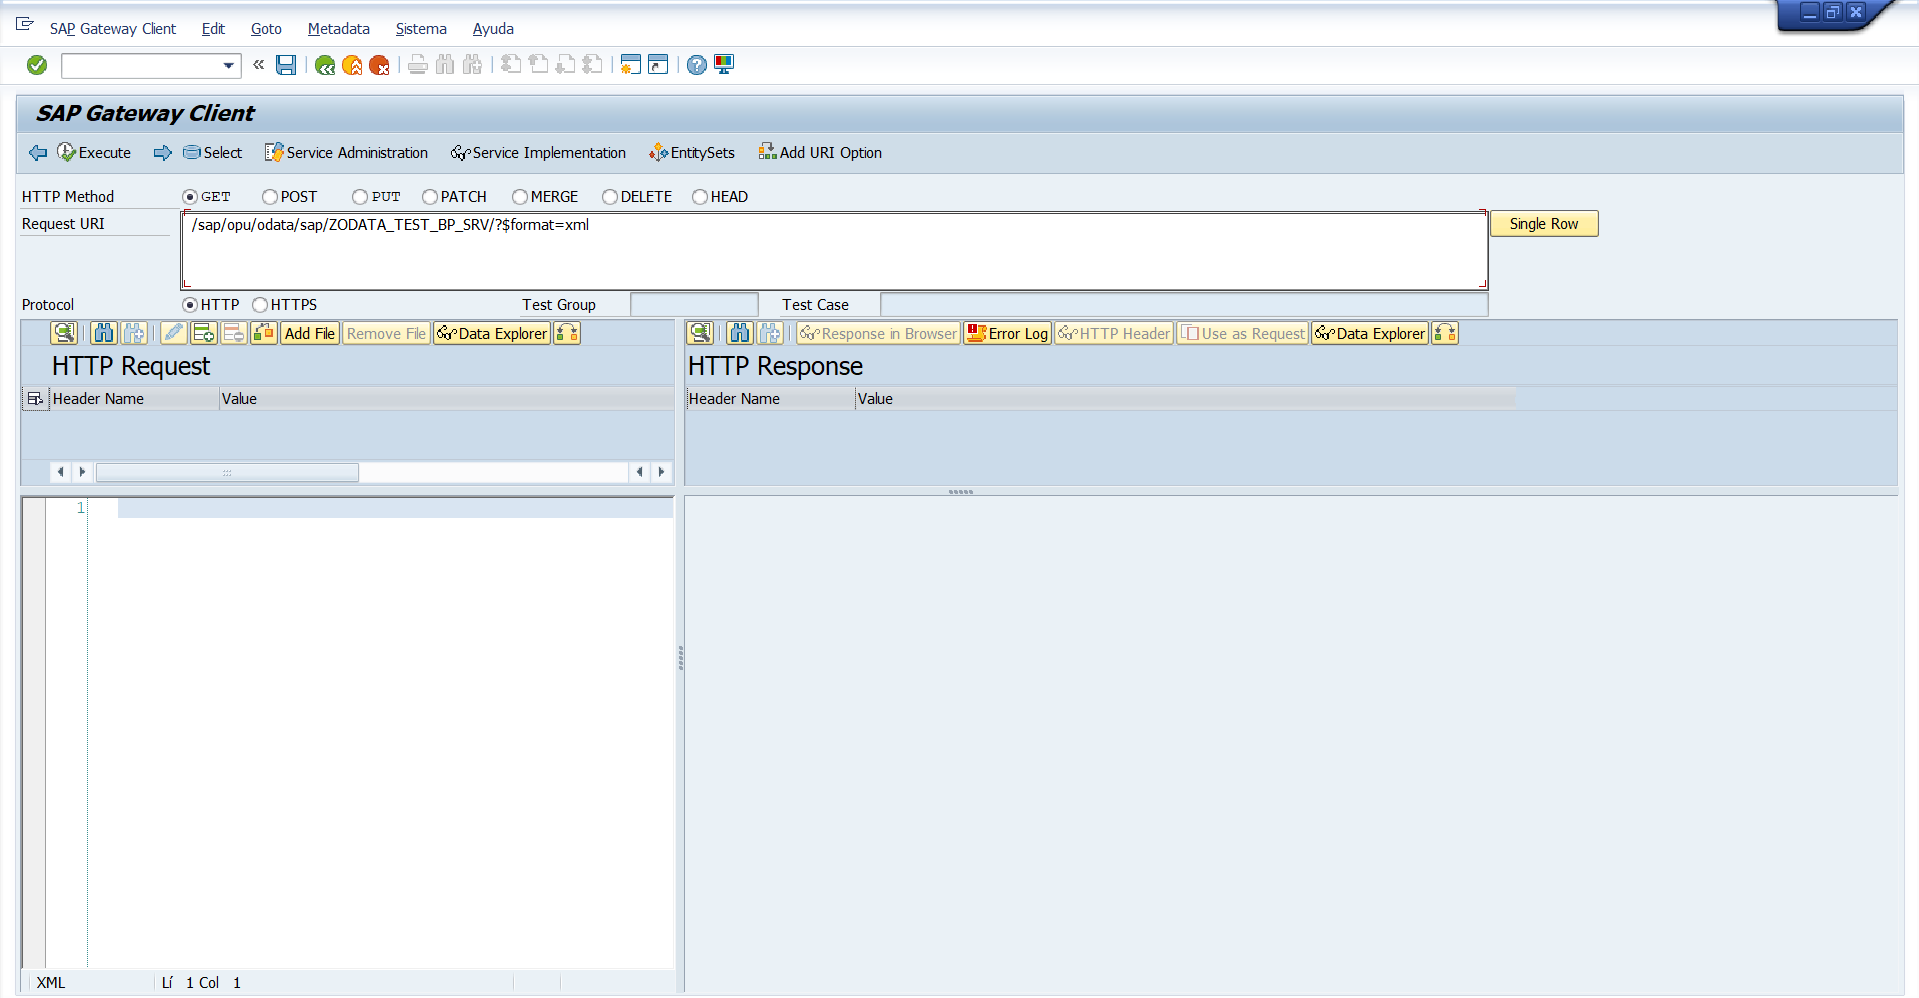Click the Single Row button
Screen dimensions: 1919x998
click(1543, 224)
